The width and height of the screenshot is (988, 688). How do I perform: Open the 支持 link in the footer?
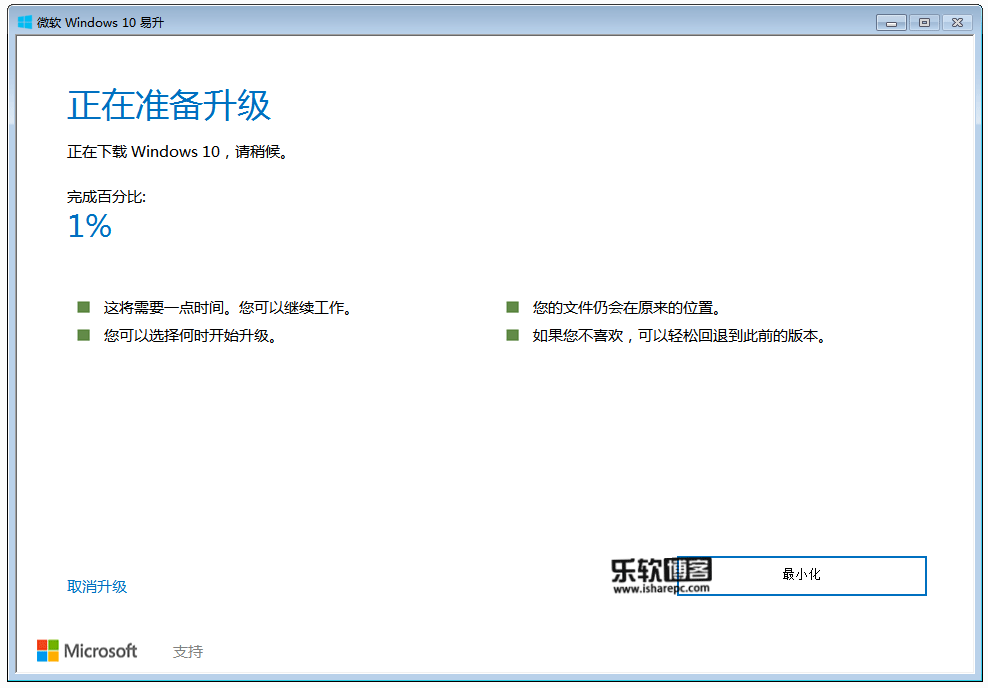(x=188, y=652)
